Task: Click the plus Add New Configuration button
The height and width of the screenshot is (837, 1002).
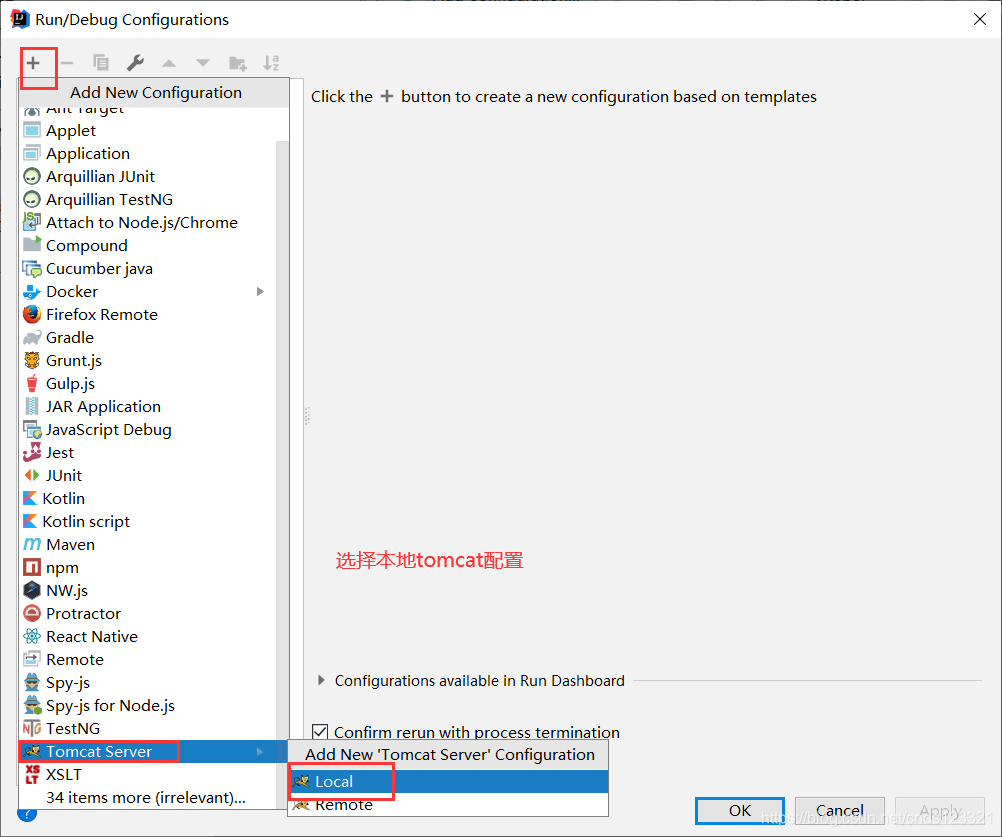Action: pos(33,63)
